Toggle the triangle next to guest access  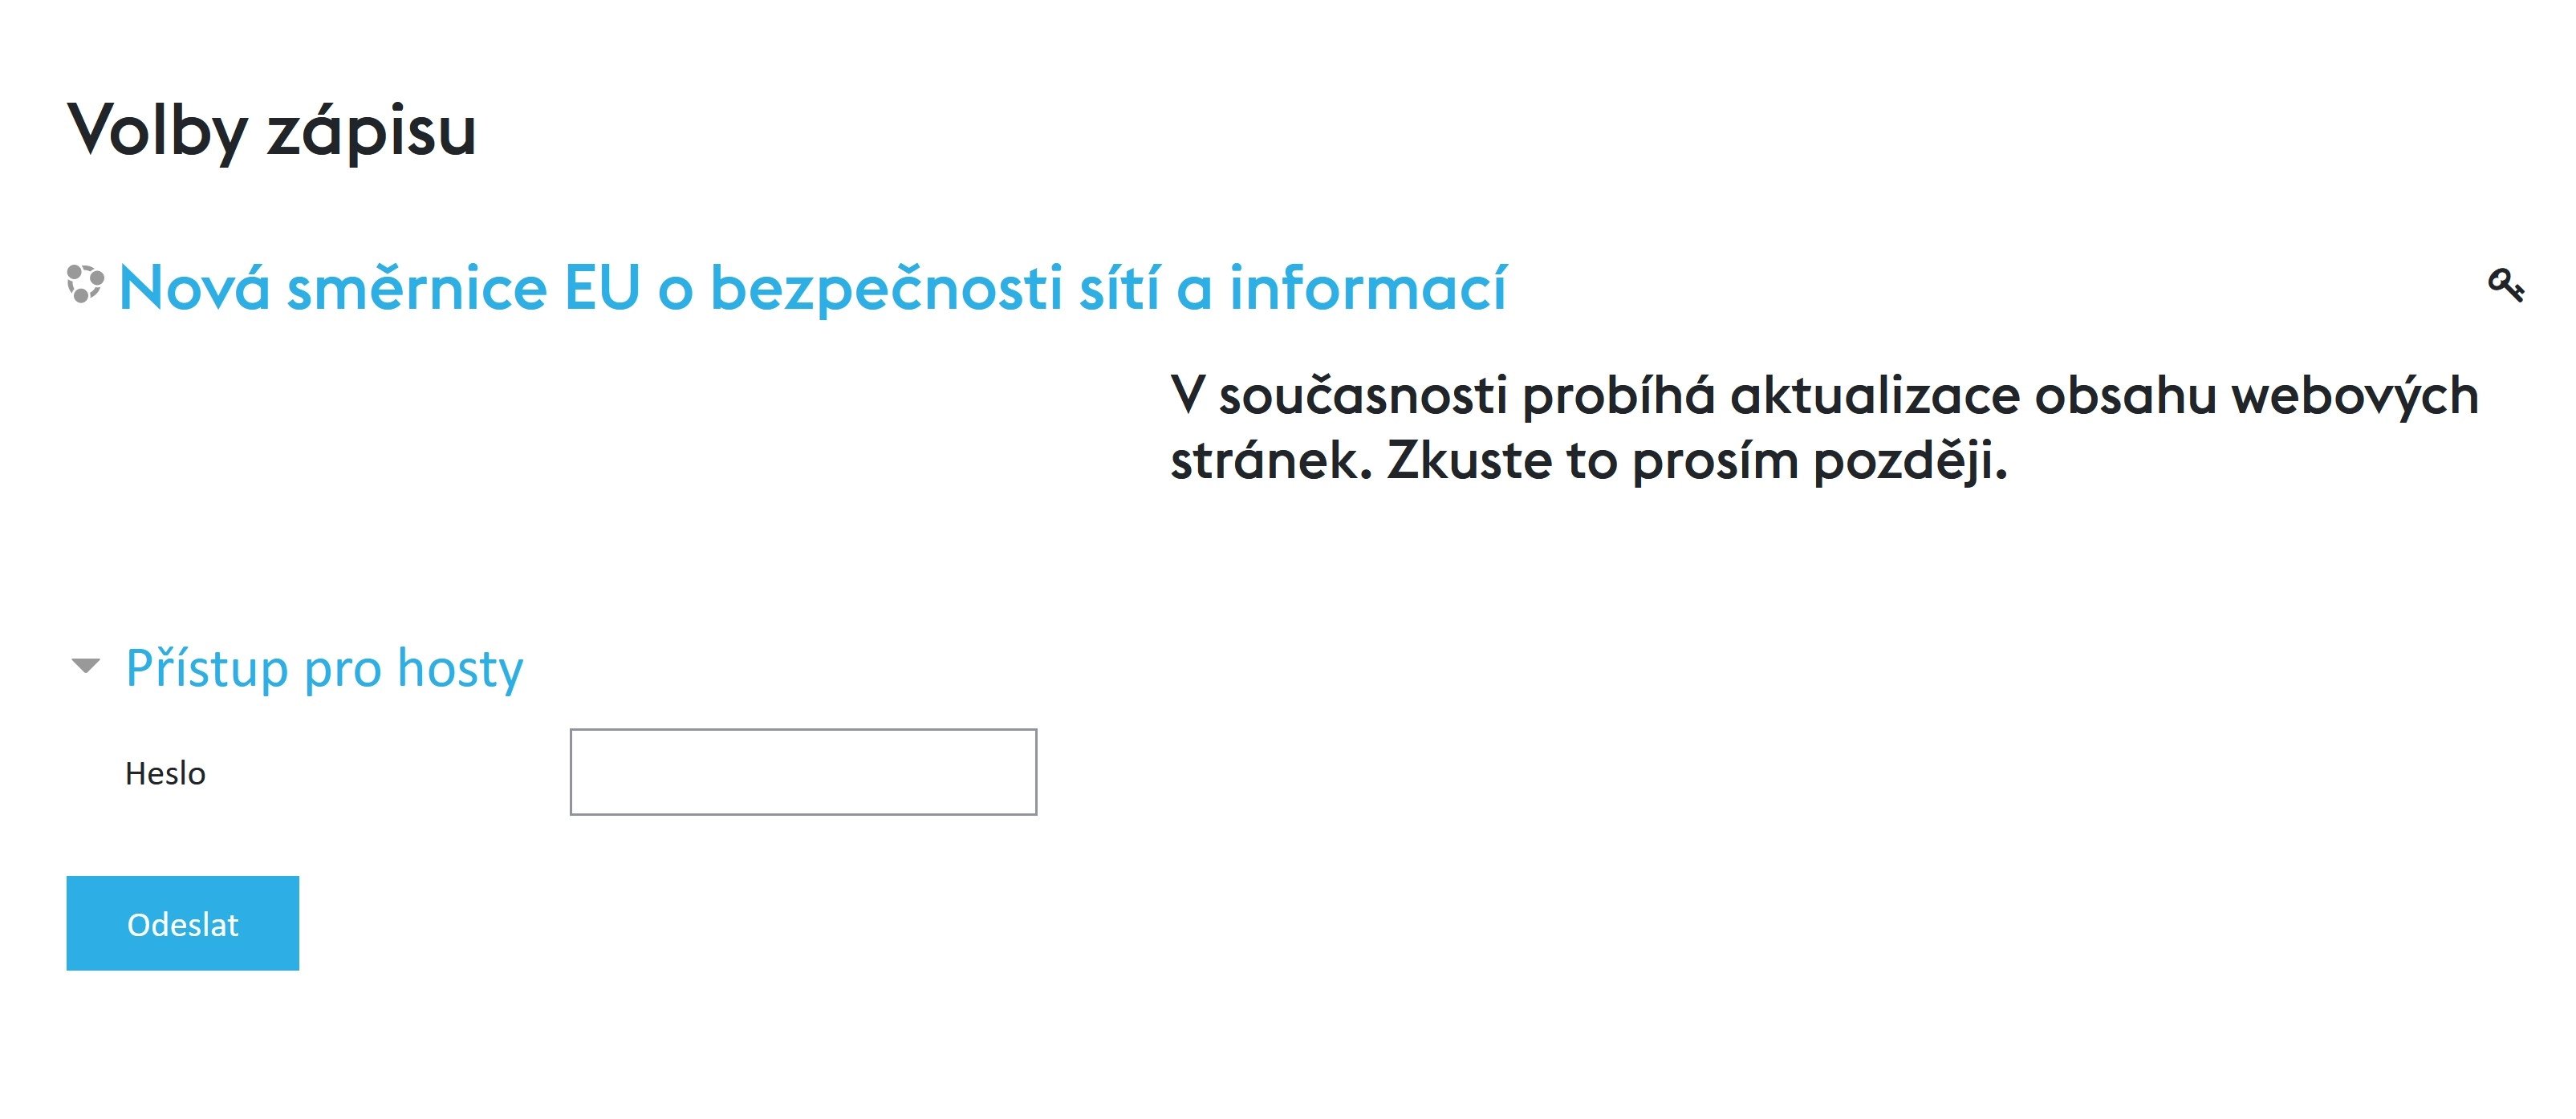tap(87, 666)
